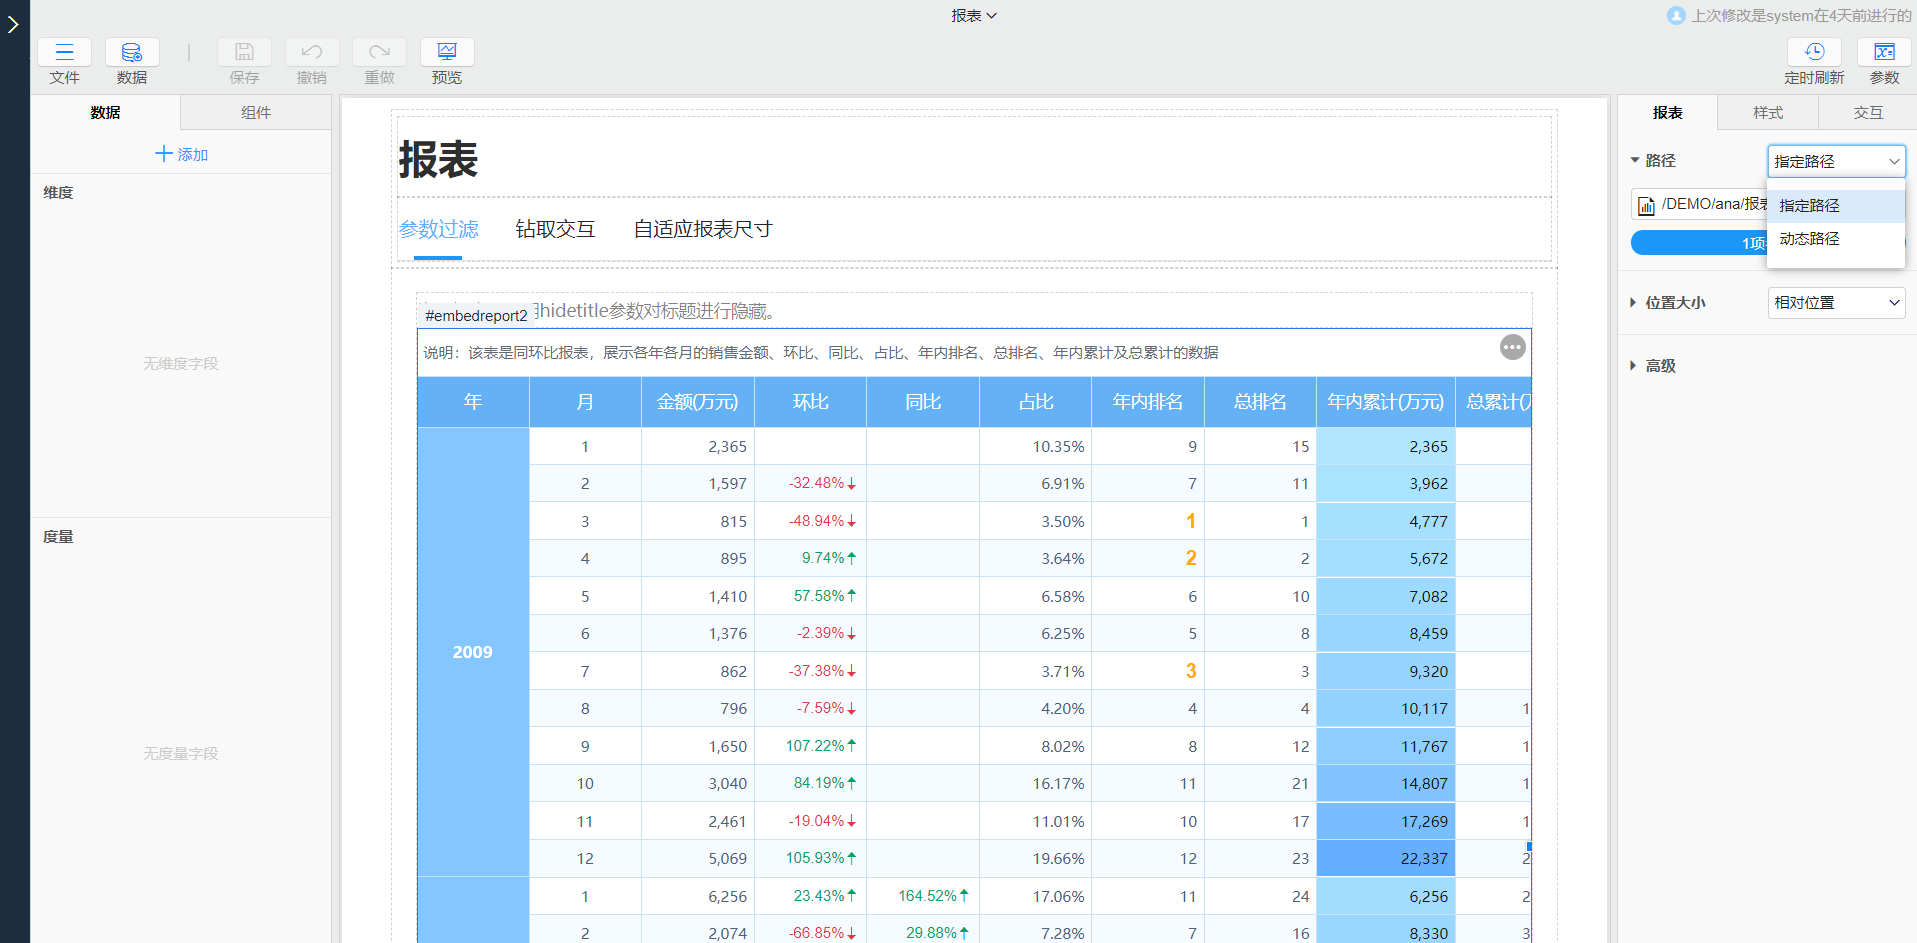Image resolution: width=1917 pixels, height=943 pixels.
Task: Choose 指定路径 option in the list
Action: point(1809,206)
